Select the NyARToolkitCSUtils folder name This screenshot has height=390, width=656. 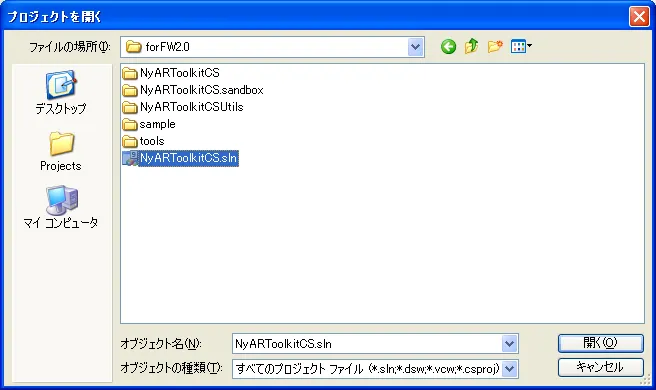192,107
